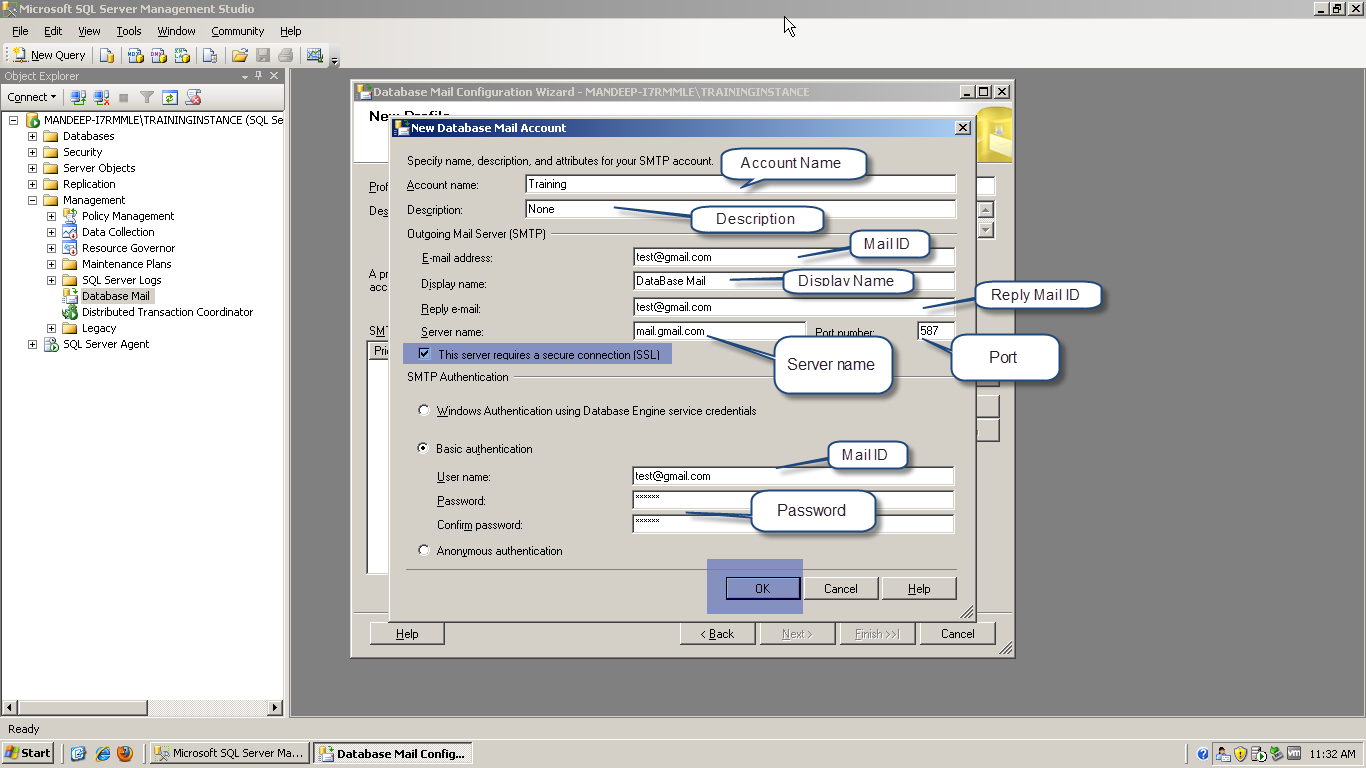1366x768 pixels.
Task: Click the red-X script icon in Object Explorer toolbar
Action: tap(194, 97)
